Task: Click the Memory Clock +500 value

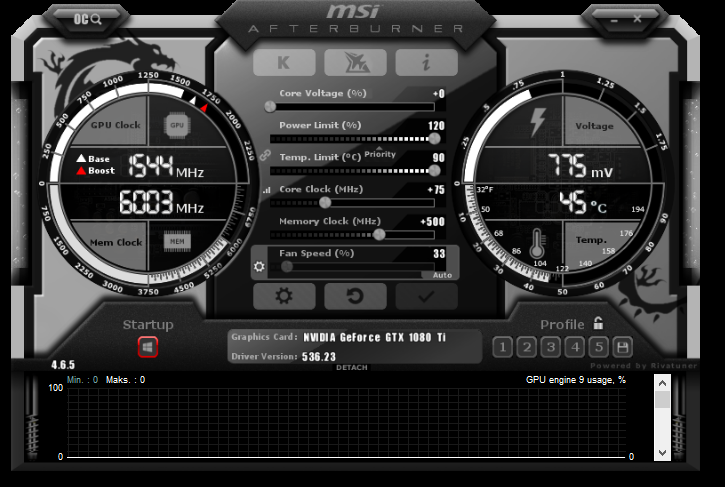Action: click(x=432, y=222)
